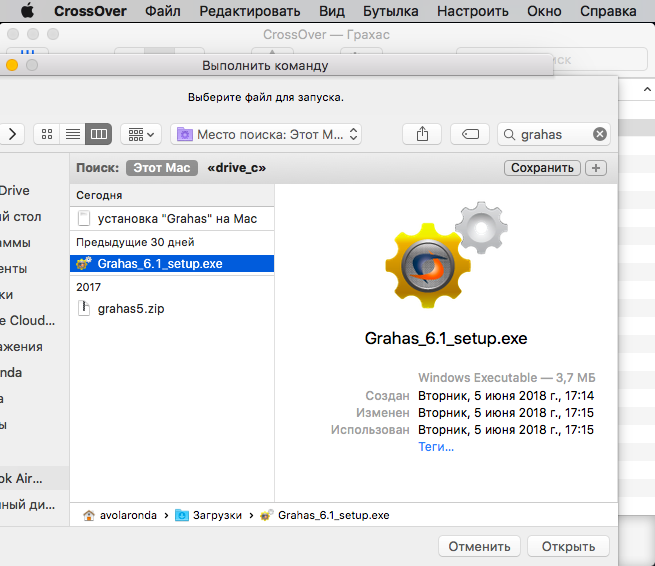Viewport: 655px width, 566px height.
Task: Open the Редактировать menu
Action: [x=250, y=11]
